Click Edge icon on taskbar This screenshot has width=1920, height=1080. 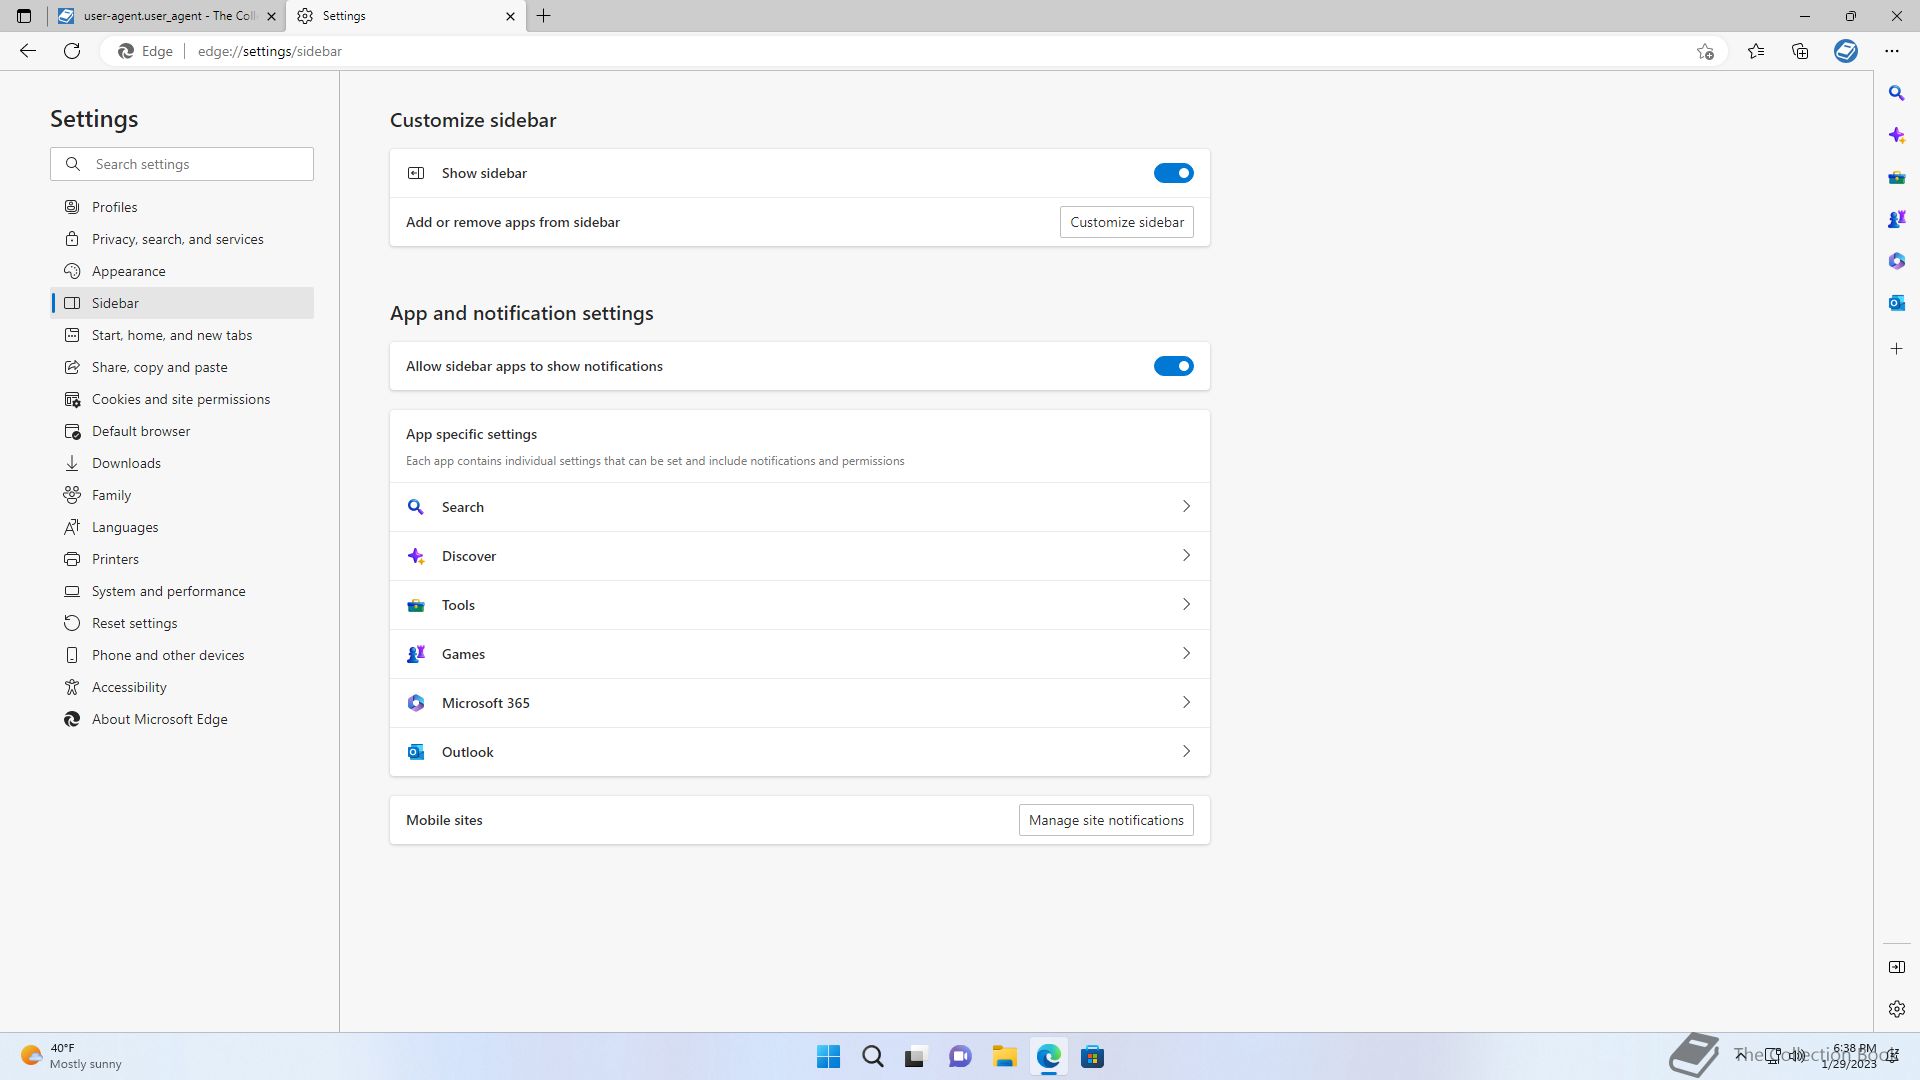coord(1048,1057)
